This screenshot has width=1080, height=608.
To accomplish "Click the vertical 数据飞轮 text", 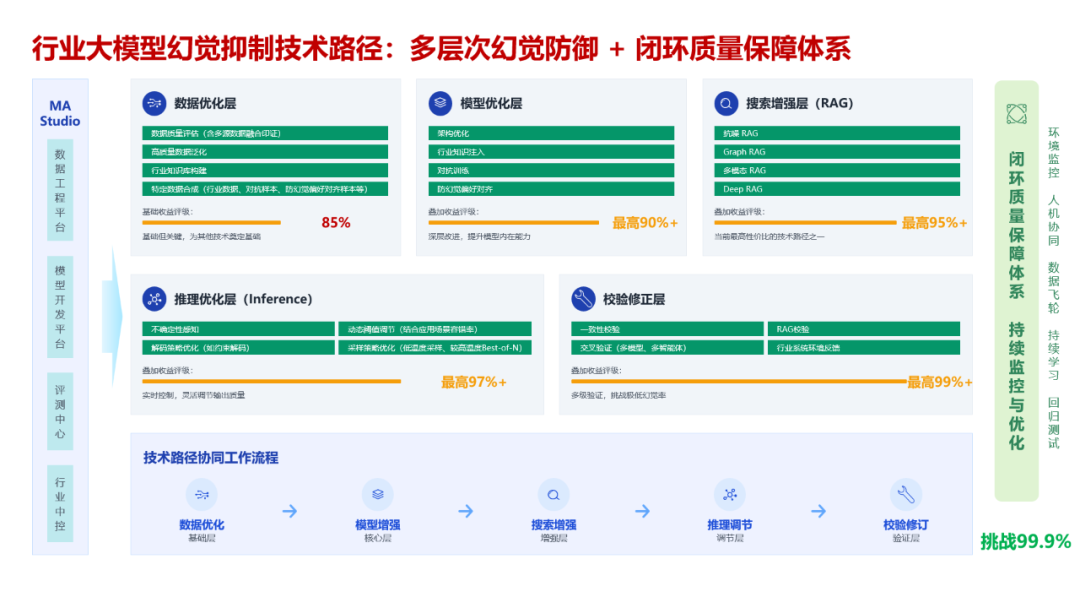I will 1054,287.
